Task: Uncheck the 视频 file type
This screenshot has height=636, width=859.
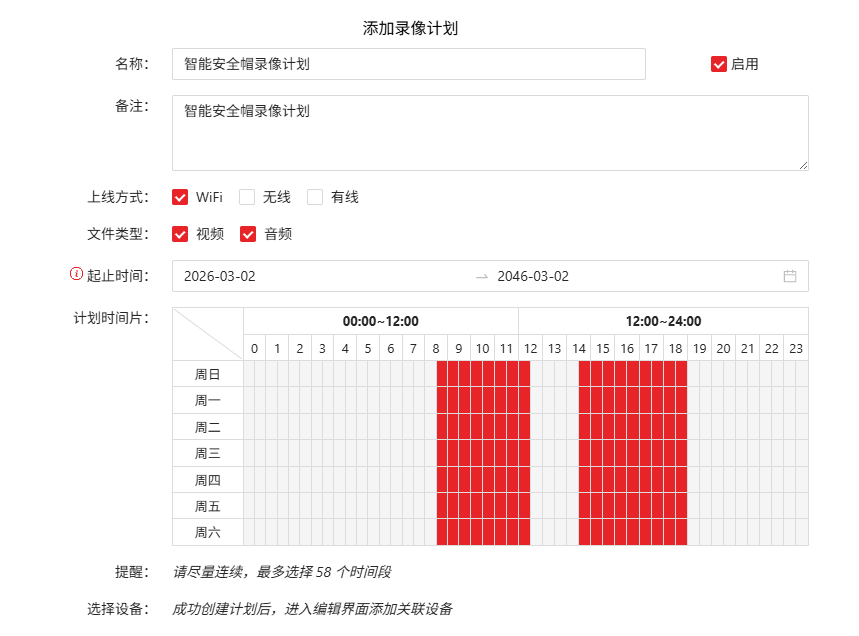Action: point(180,234)
